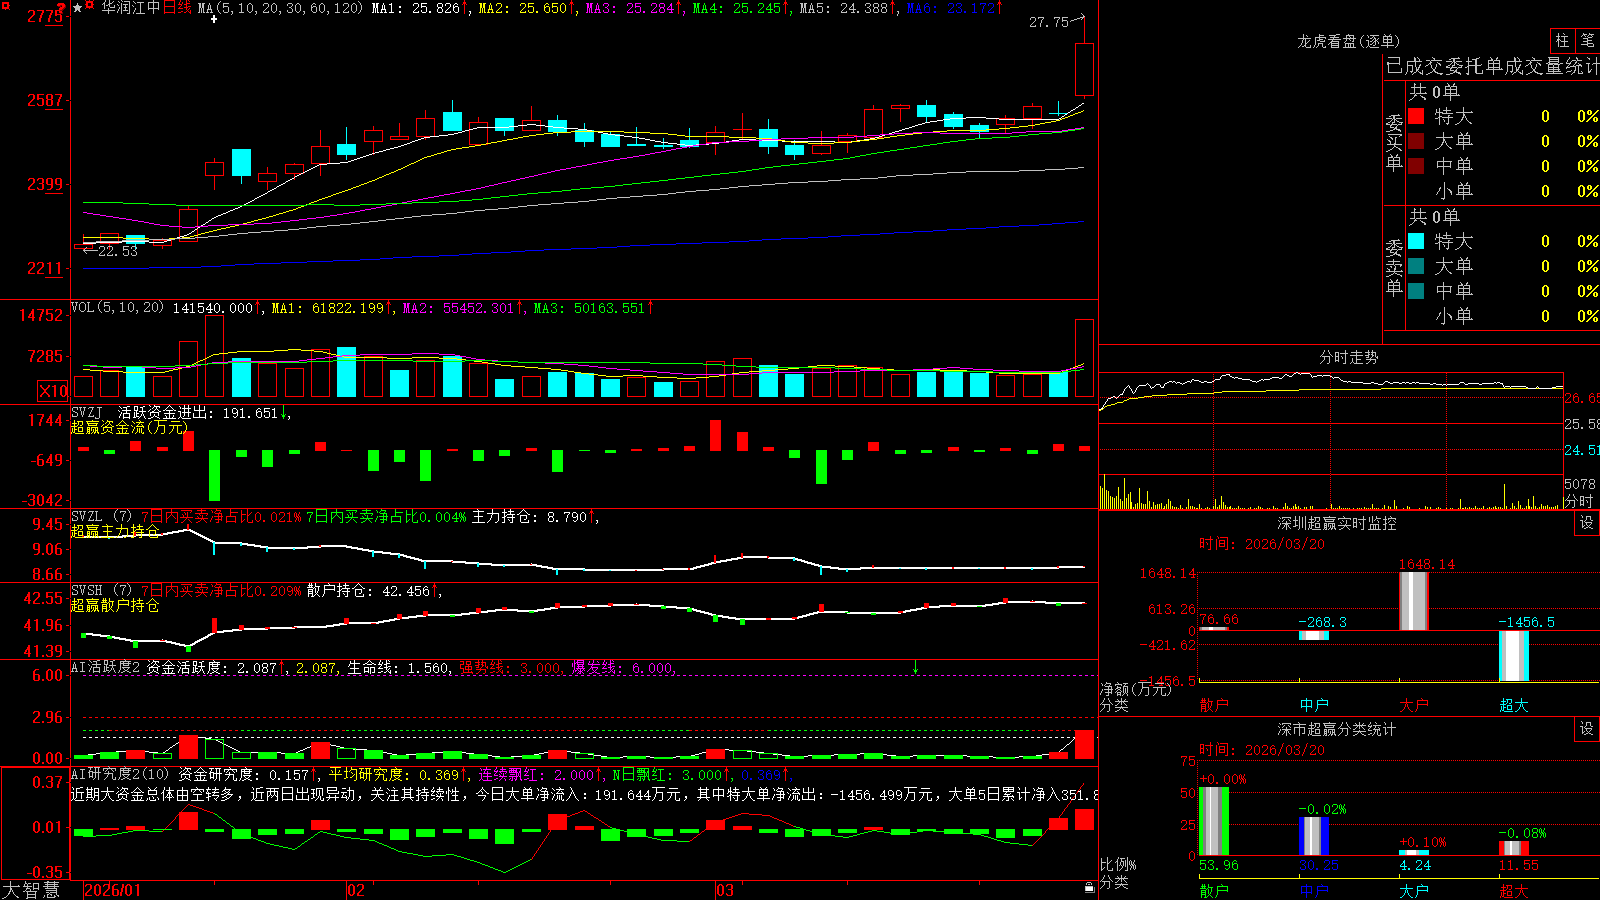Click the 时间: 2026/03/20 label in 实时监控
The image size is (1600, 900).
tap(1262, 544)
